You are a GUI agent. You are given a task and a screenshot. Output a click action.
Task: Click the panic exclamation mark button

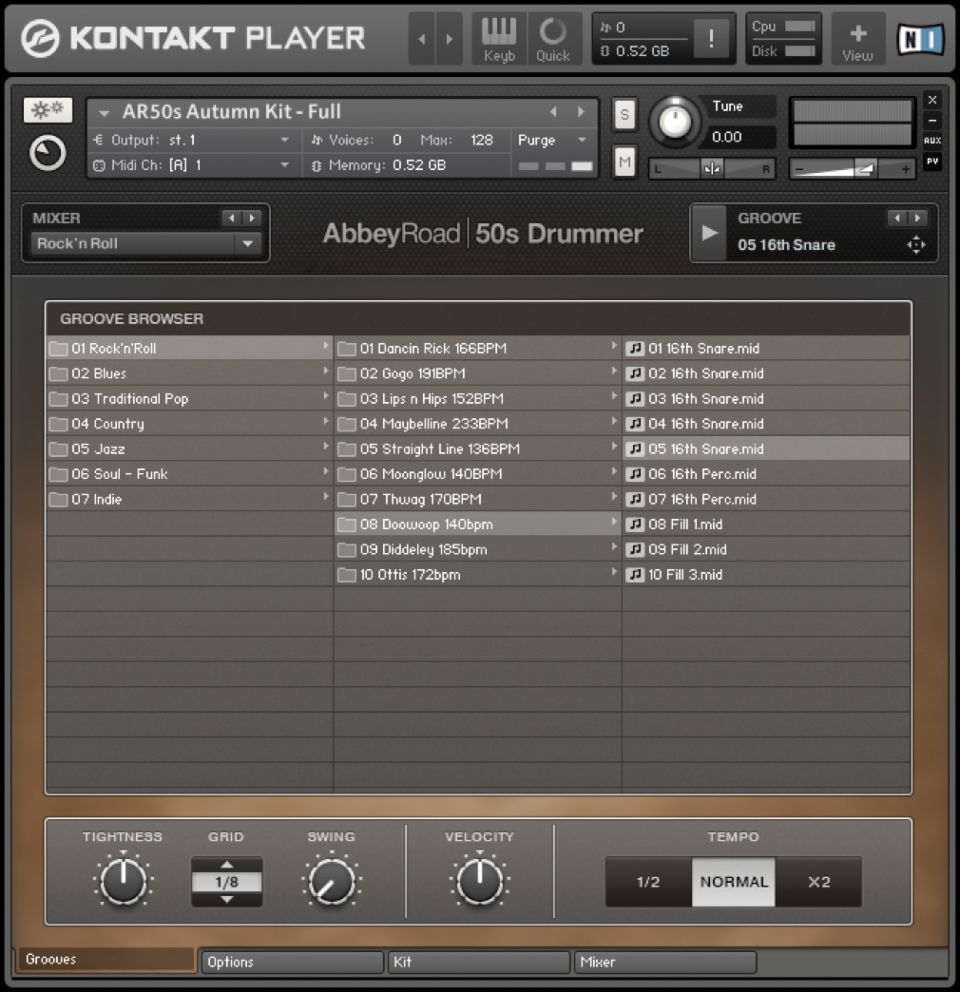point(711,39)
